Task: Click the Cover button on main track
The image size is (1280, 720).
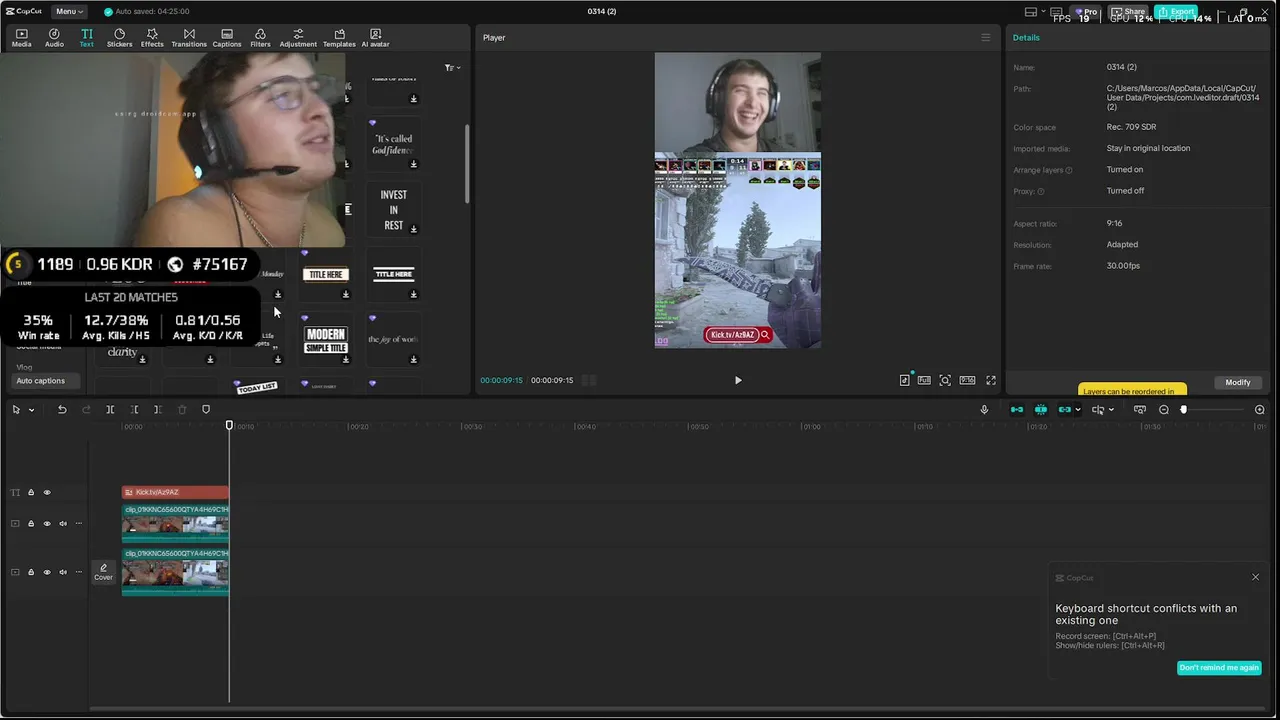Action: [103, 572]
